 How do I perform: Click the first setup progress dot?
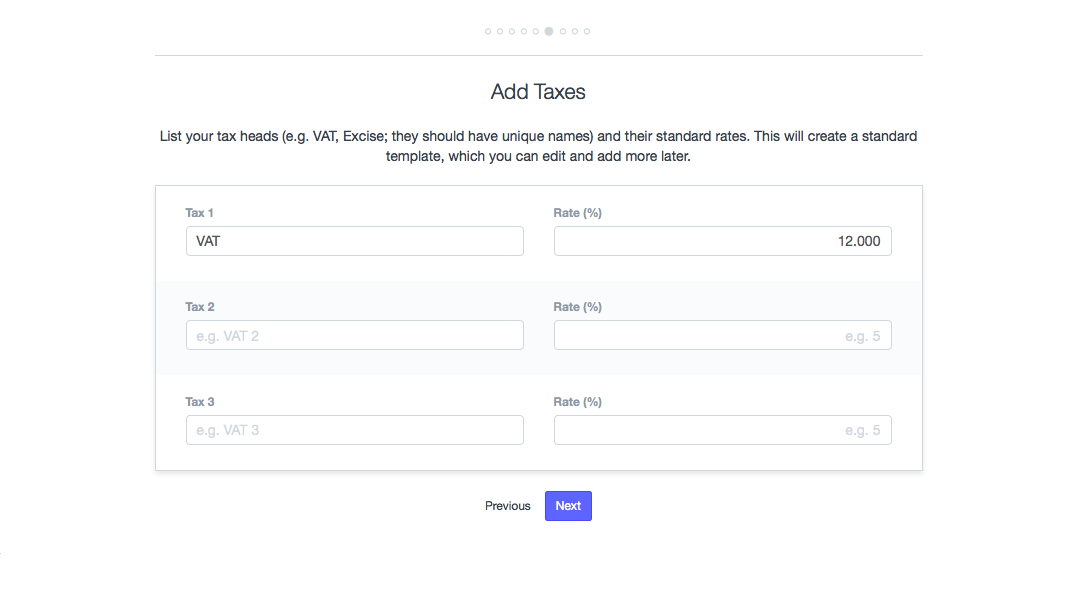[x=488, y=32]
